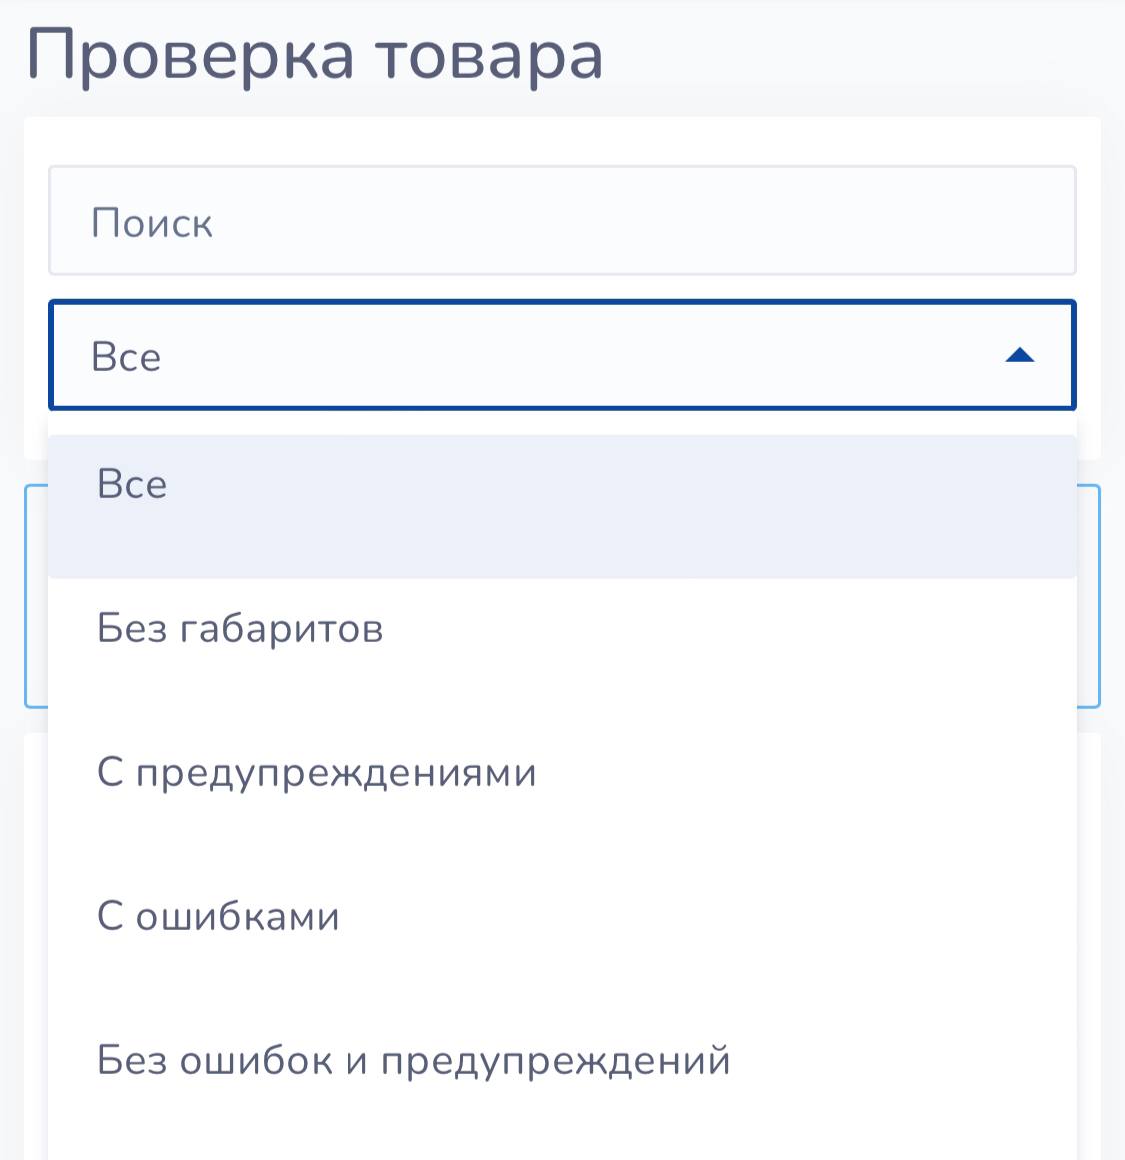The height and width of the screenshot is (1160, 1125).
Task: Click into the Поиск search field
Action: [562, 221]
